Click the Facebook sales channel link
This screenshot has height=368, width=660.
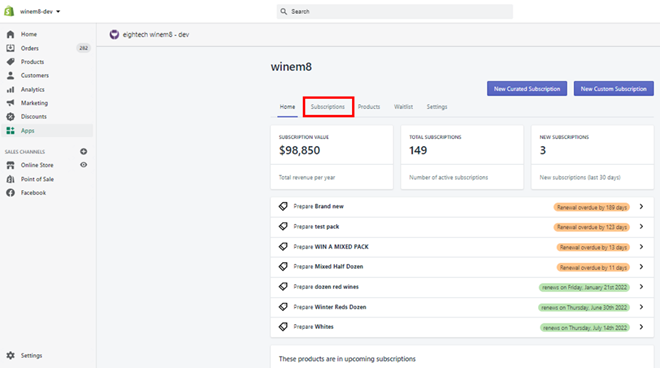[x=33, y=193]
